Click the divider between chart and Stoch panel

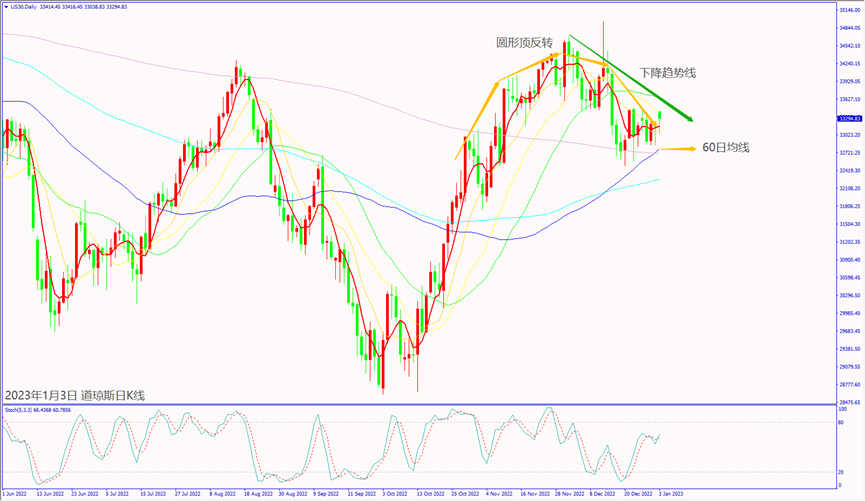[420, 404]
